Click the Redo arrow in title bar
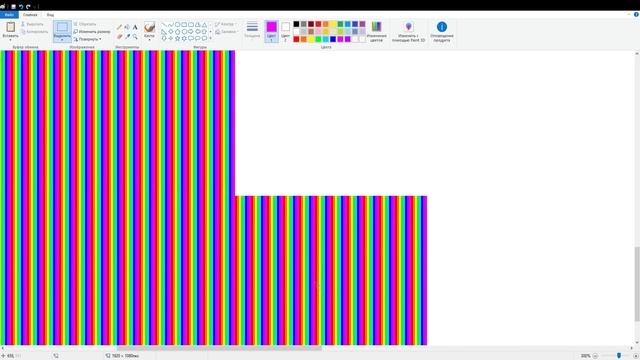Viewport: 640px width, 360px height. [28, 7]
